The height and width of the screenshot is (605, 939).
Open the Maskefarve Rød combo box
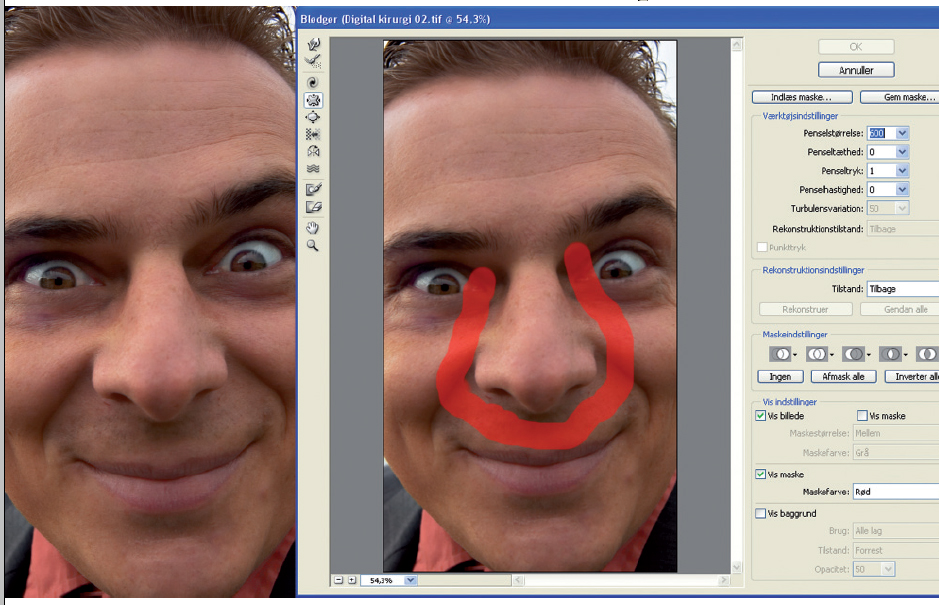click(896, 492)
